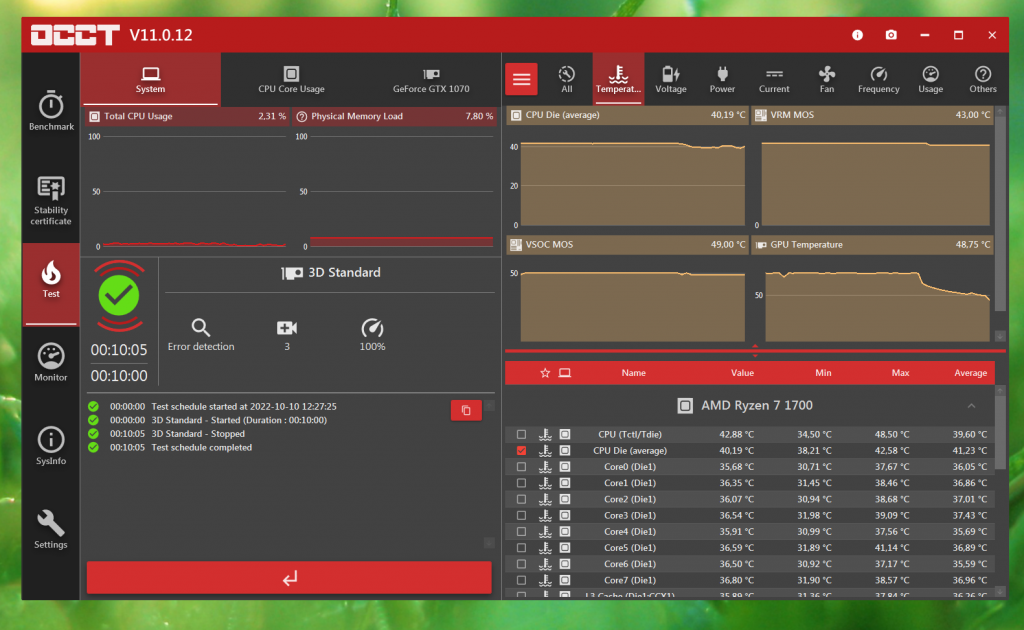Click the red return arrow button
This screenshot has width=1024, height=630.
[x=289, y=578]
